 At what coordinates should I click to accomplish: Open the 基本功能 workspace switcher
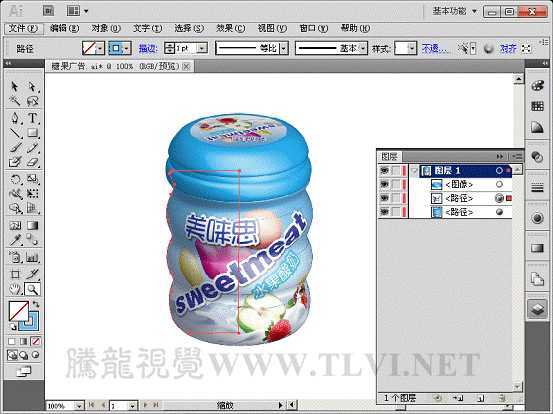(455, 11)
